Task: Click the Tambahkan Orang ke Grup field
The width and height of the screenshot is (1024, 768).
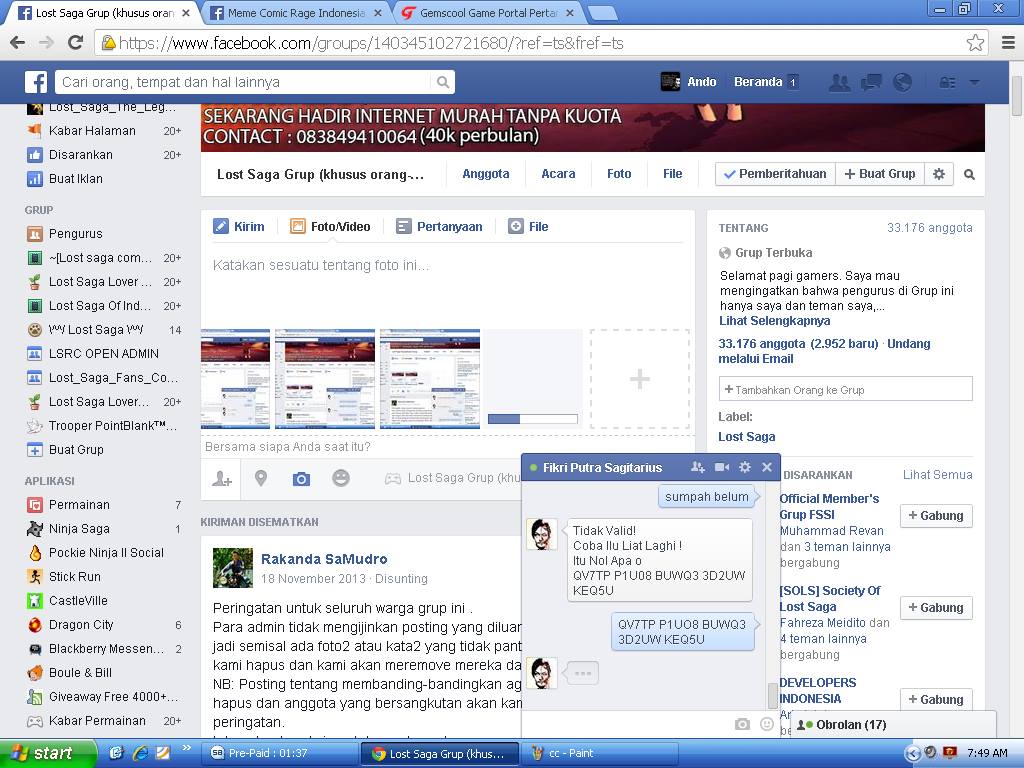Action: tap(846, 389)
